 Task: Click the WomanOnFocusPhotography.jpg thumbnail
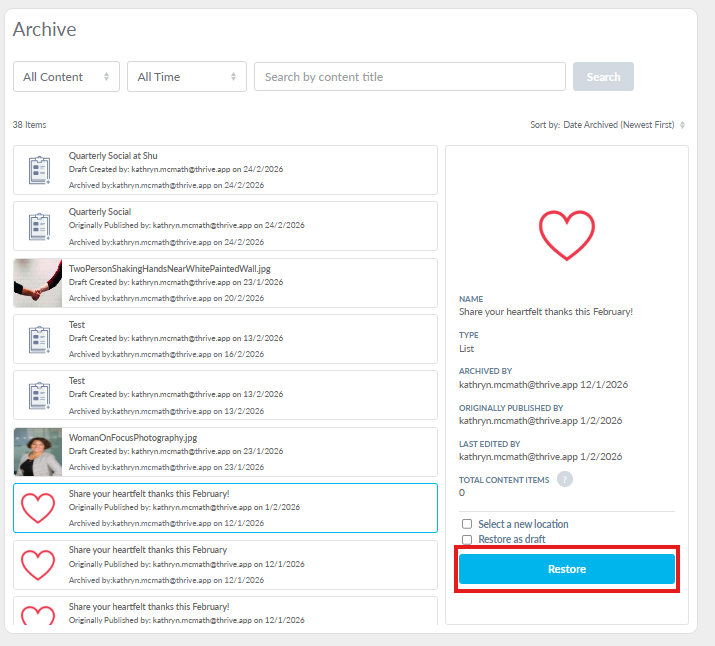(x=38, y=452)
